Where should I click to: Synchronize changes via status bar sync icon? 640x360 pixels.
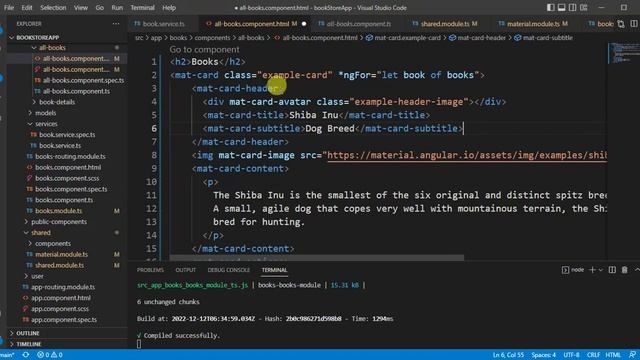pos(26,355)
